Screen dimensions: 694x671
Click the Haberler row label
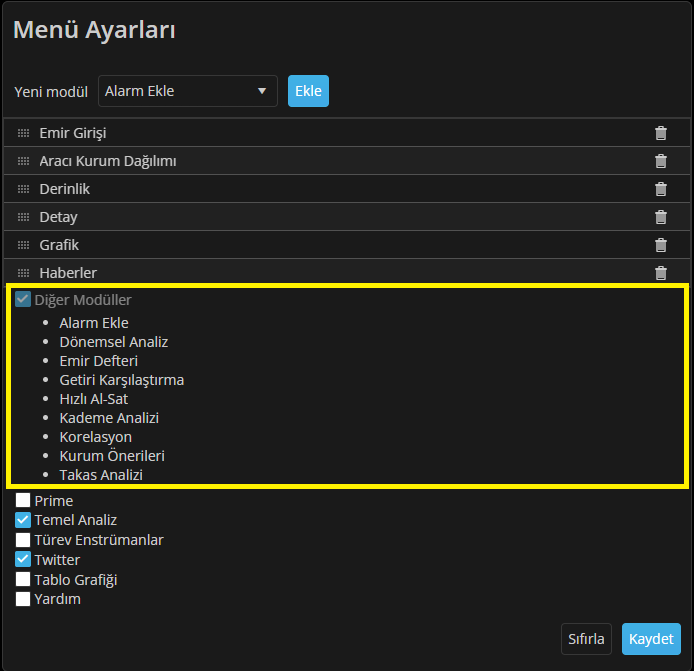(68, 273)
